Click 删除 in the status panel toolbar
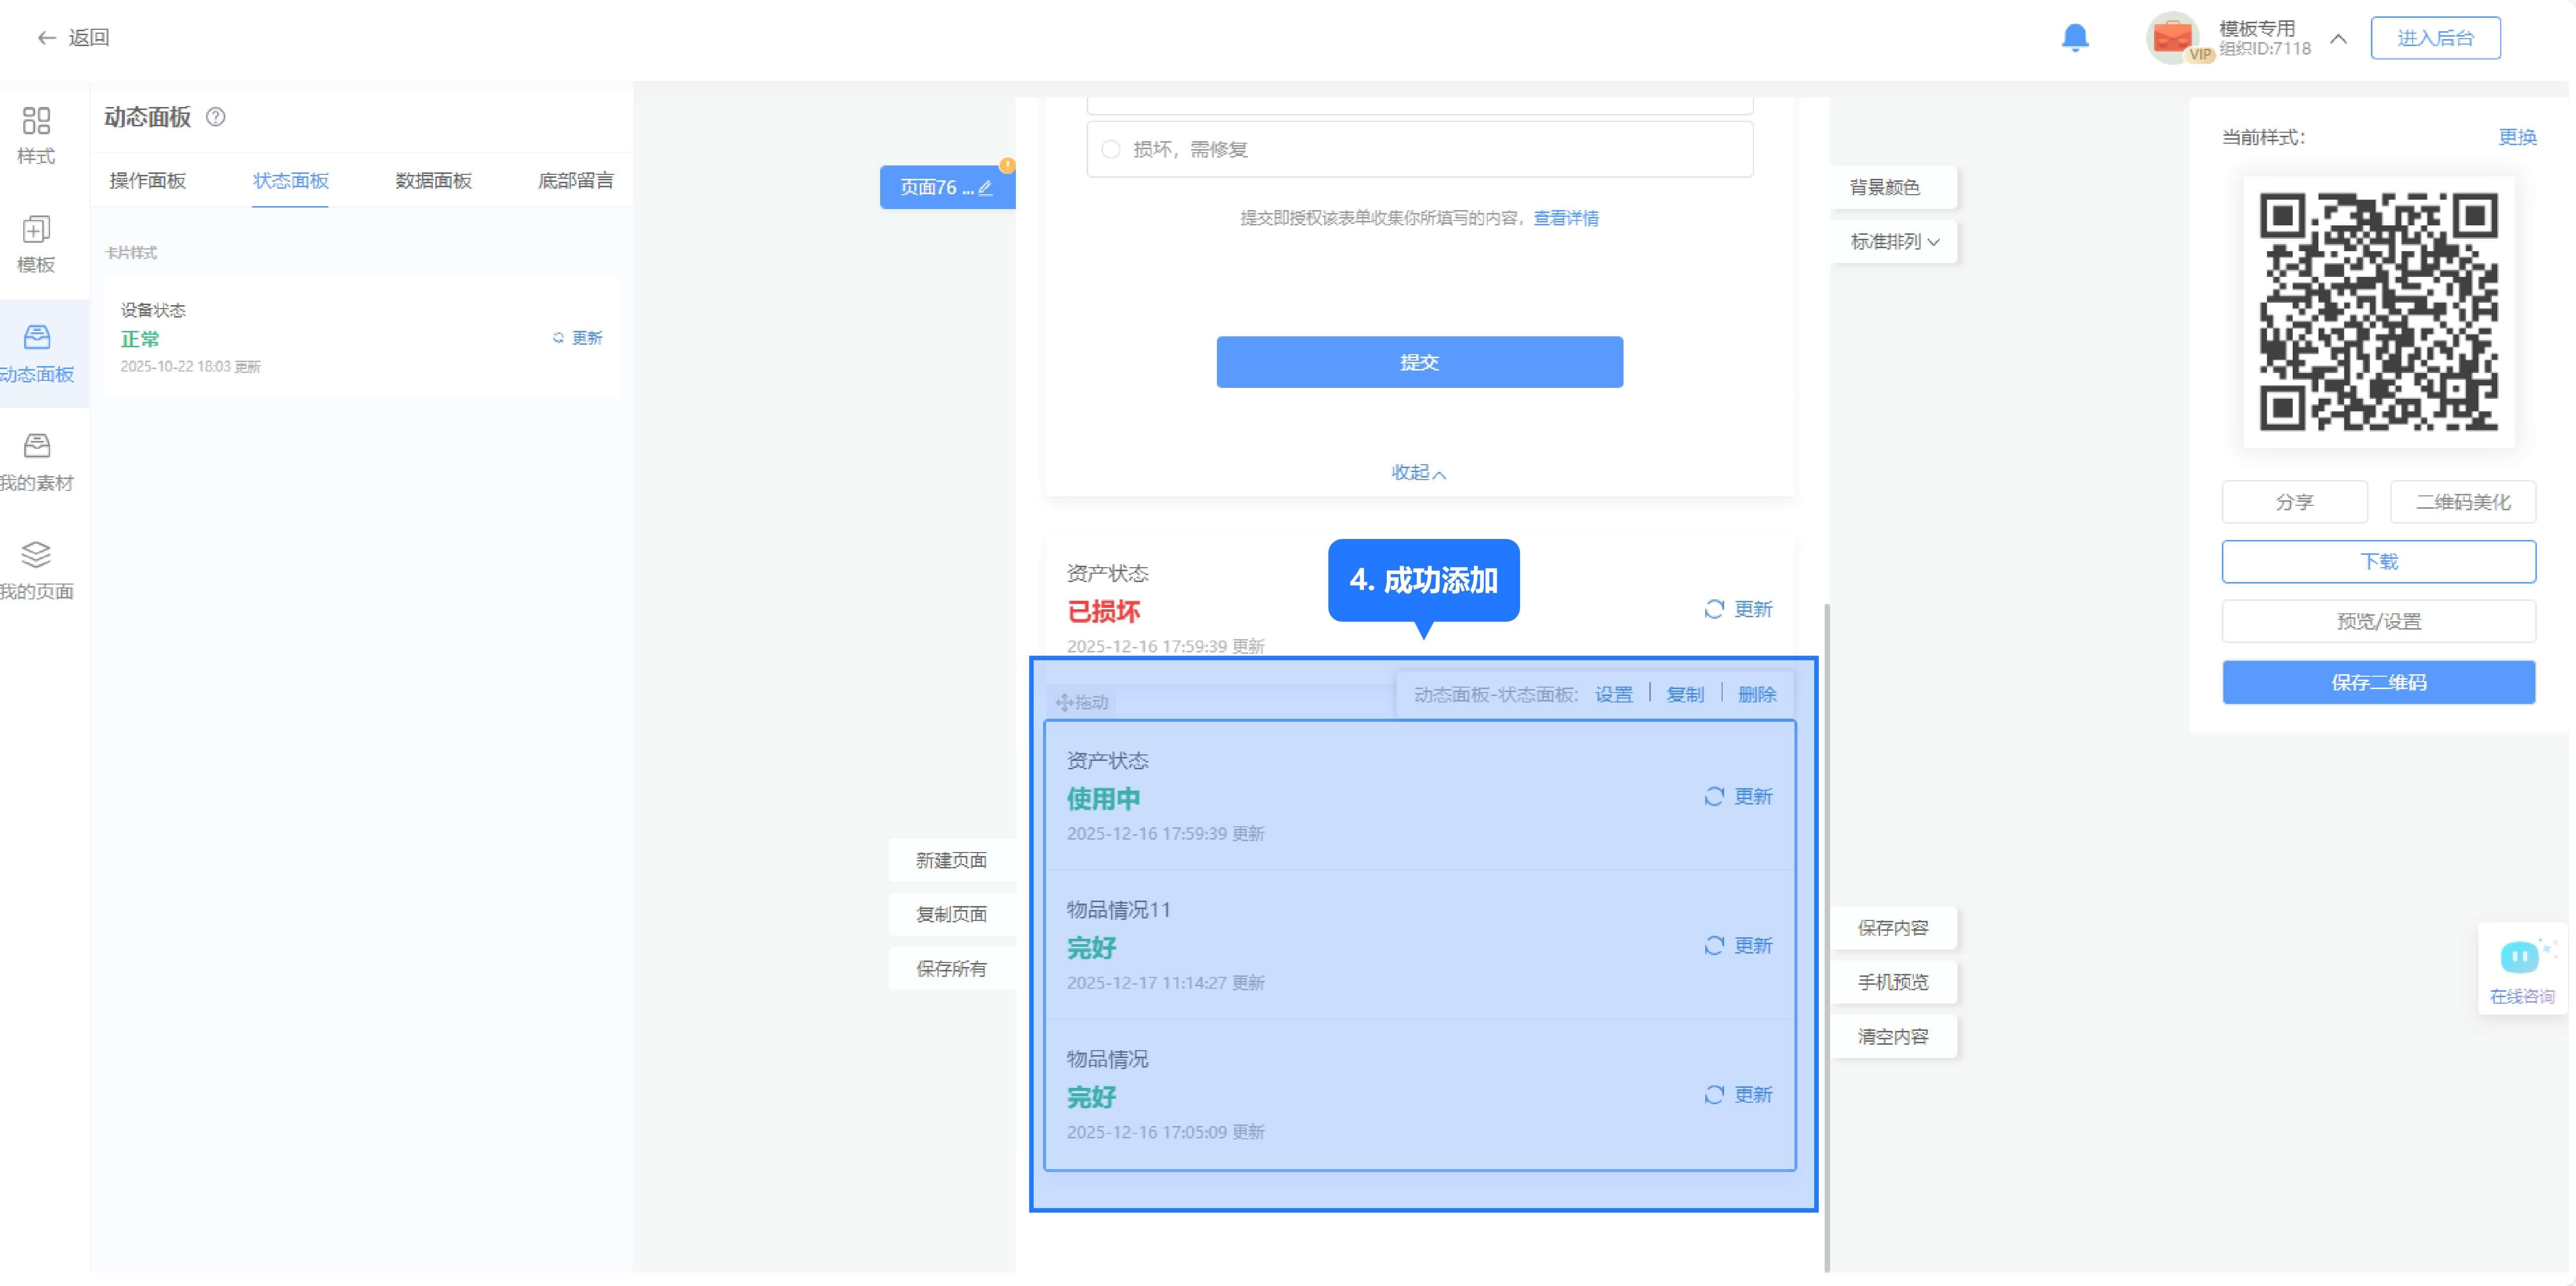The height and width of the screenshot is (1286, 2576). pos(1756,694)
